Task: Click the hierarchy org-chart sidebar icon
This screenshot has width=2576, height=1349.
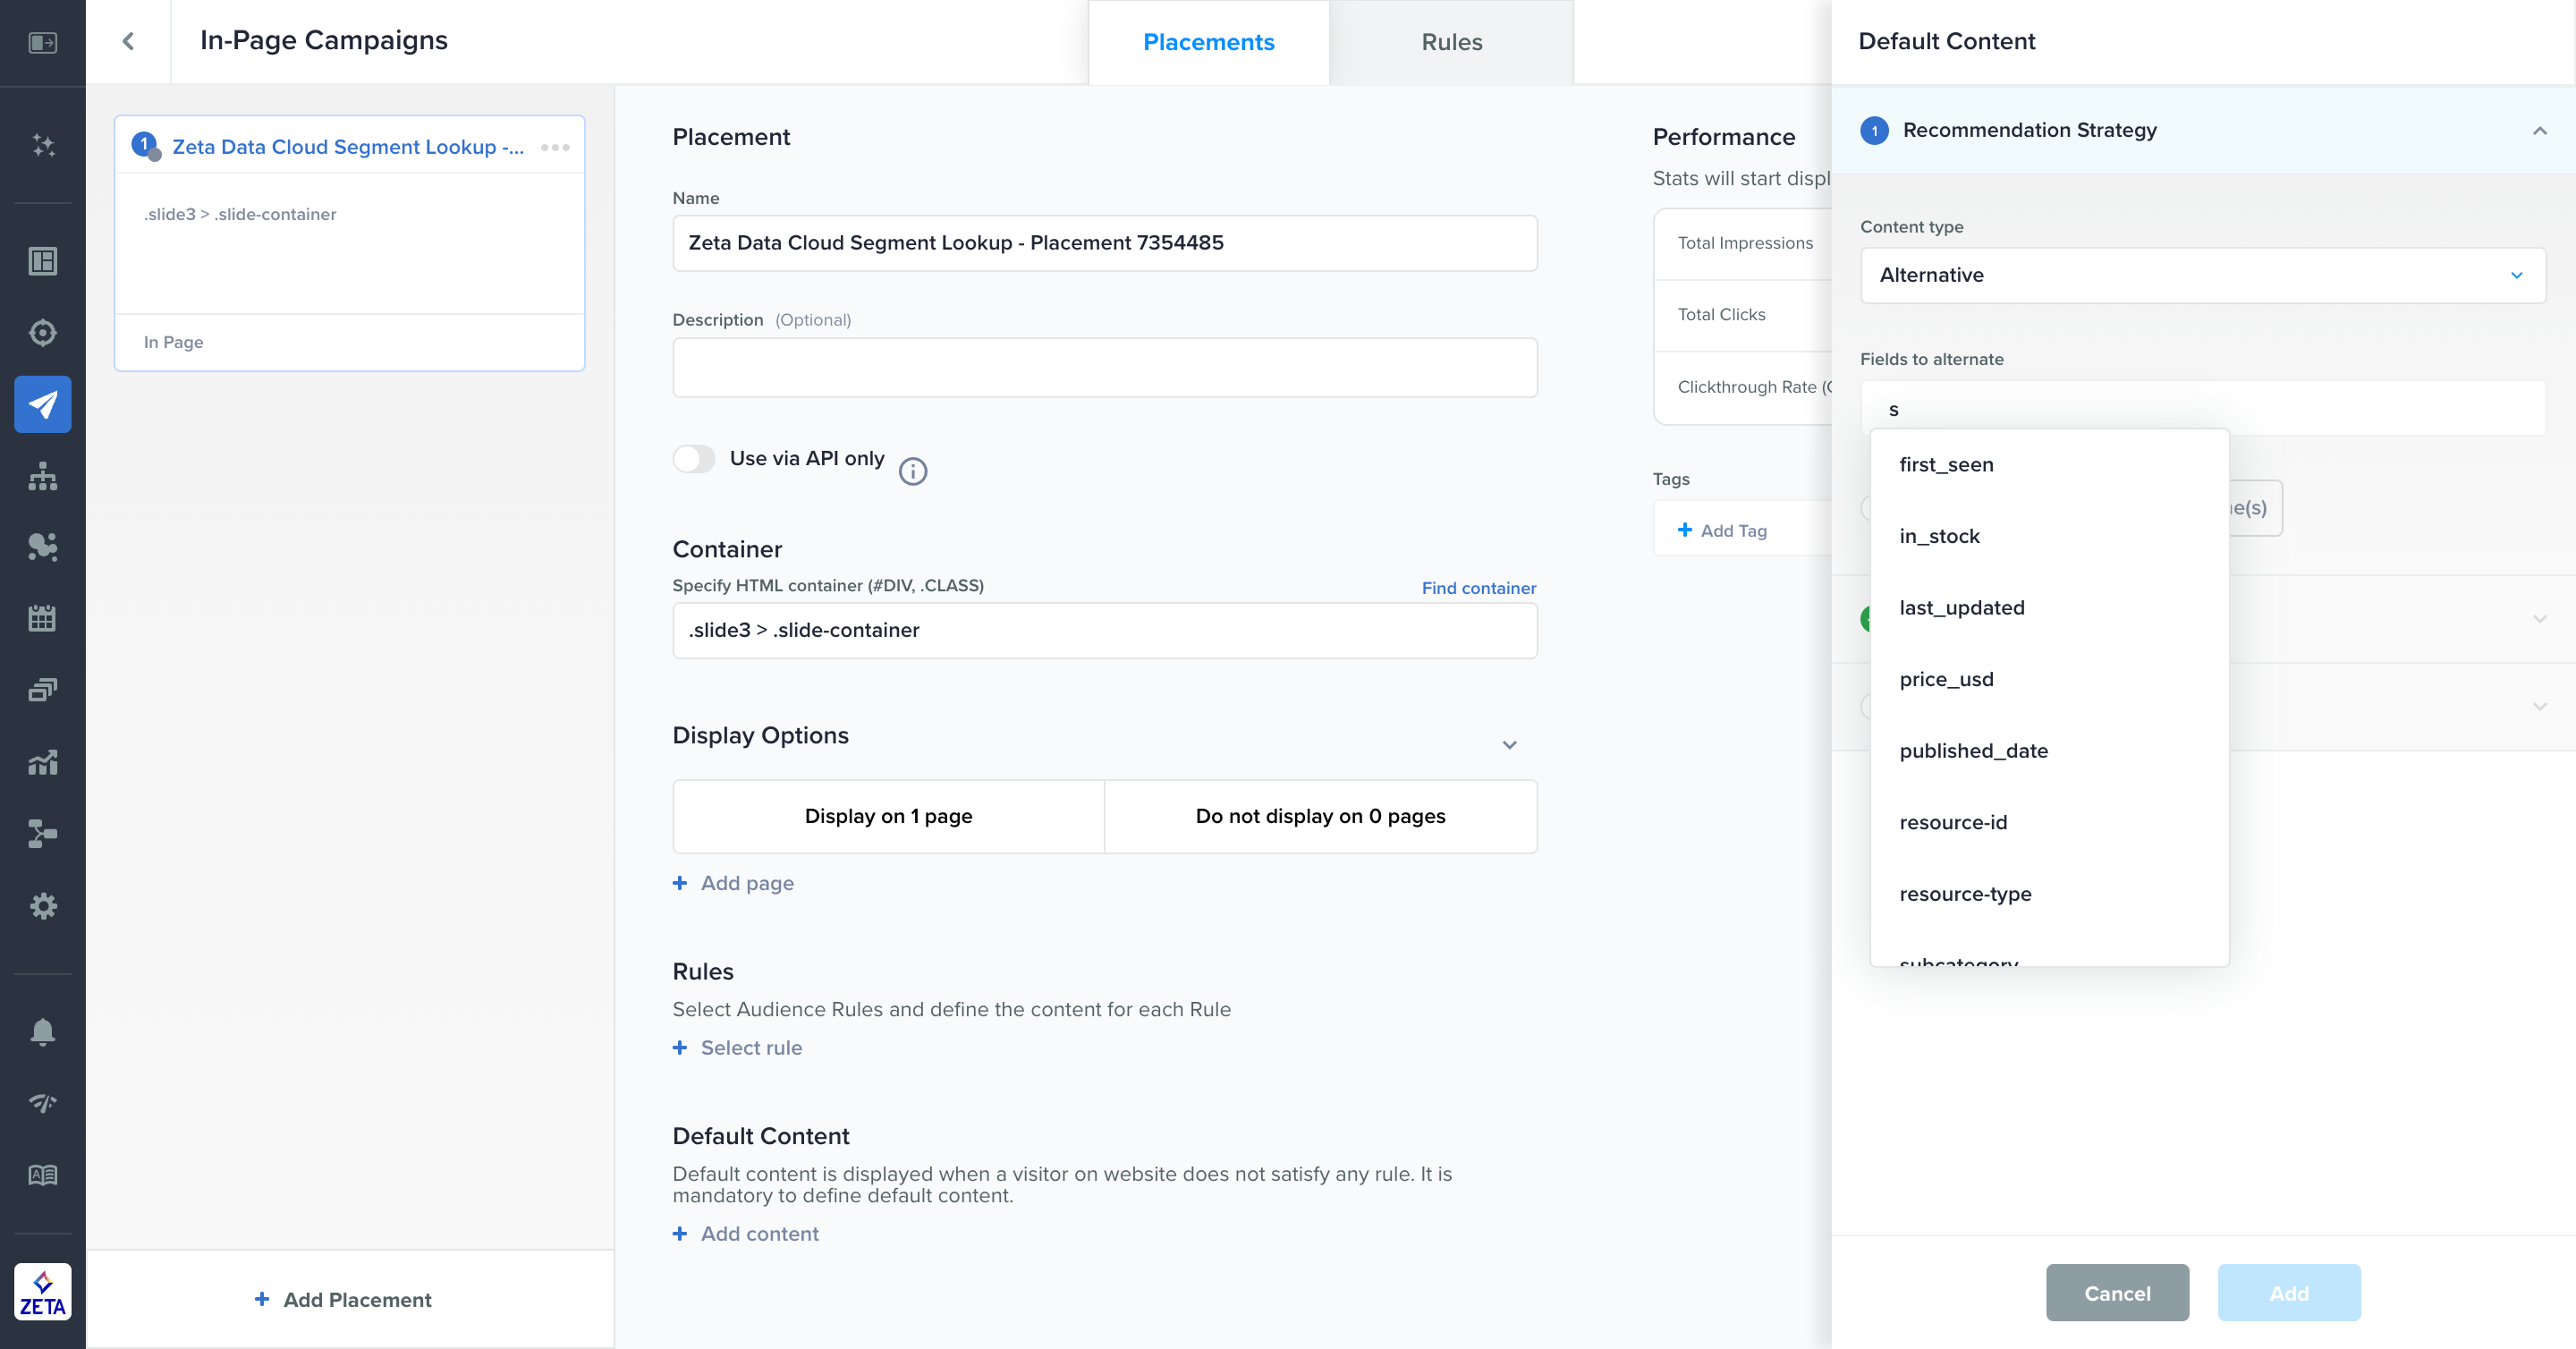Action: [42, 476]
